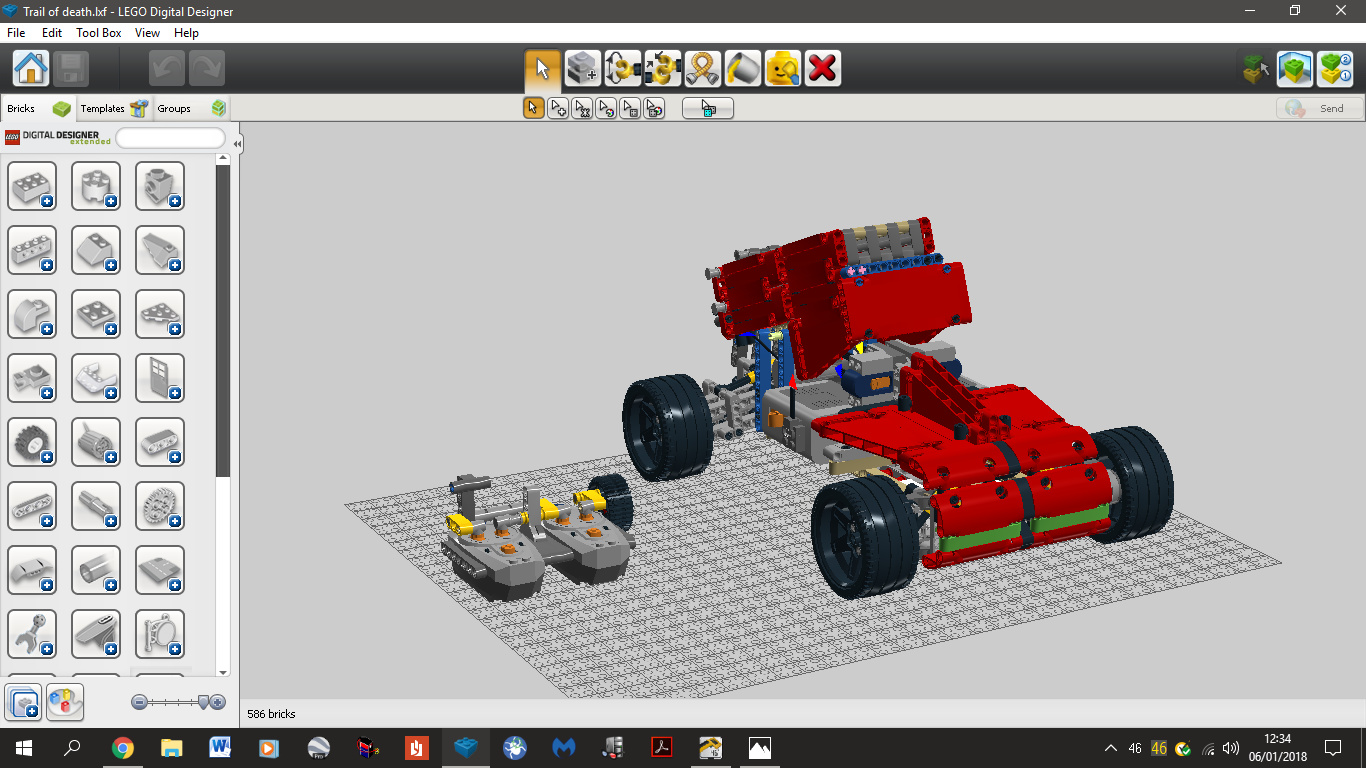Open the motor and electric parts category
This screenshot has width=1366, height=768.
click(x=96, y=442)
